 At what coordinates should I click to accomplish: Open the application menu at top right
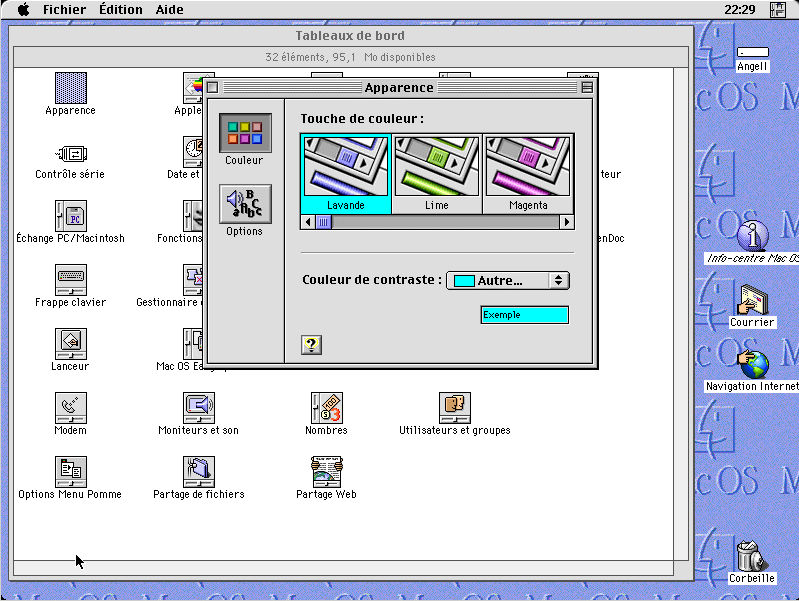(x=777, y=10)
